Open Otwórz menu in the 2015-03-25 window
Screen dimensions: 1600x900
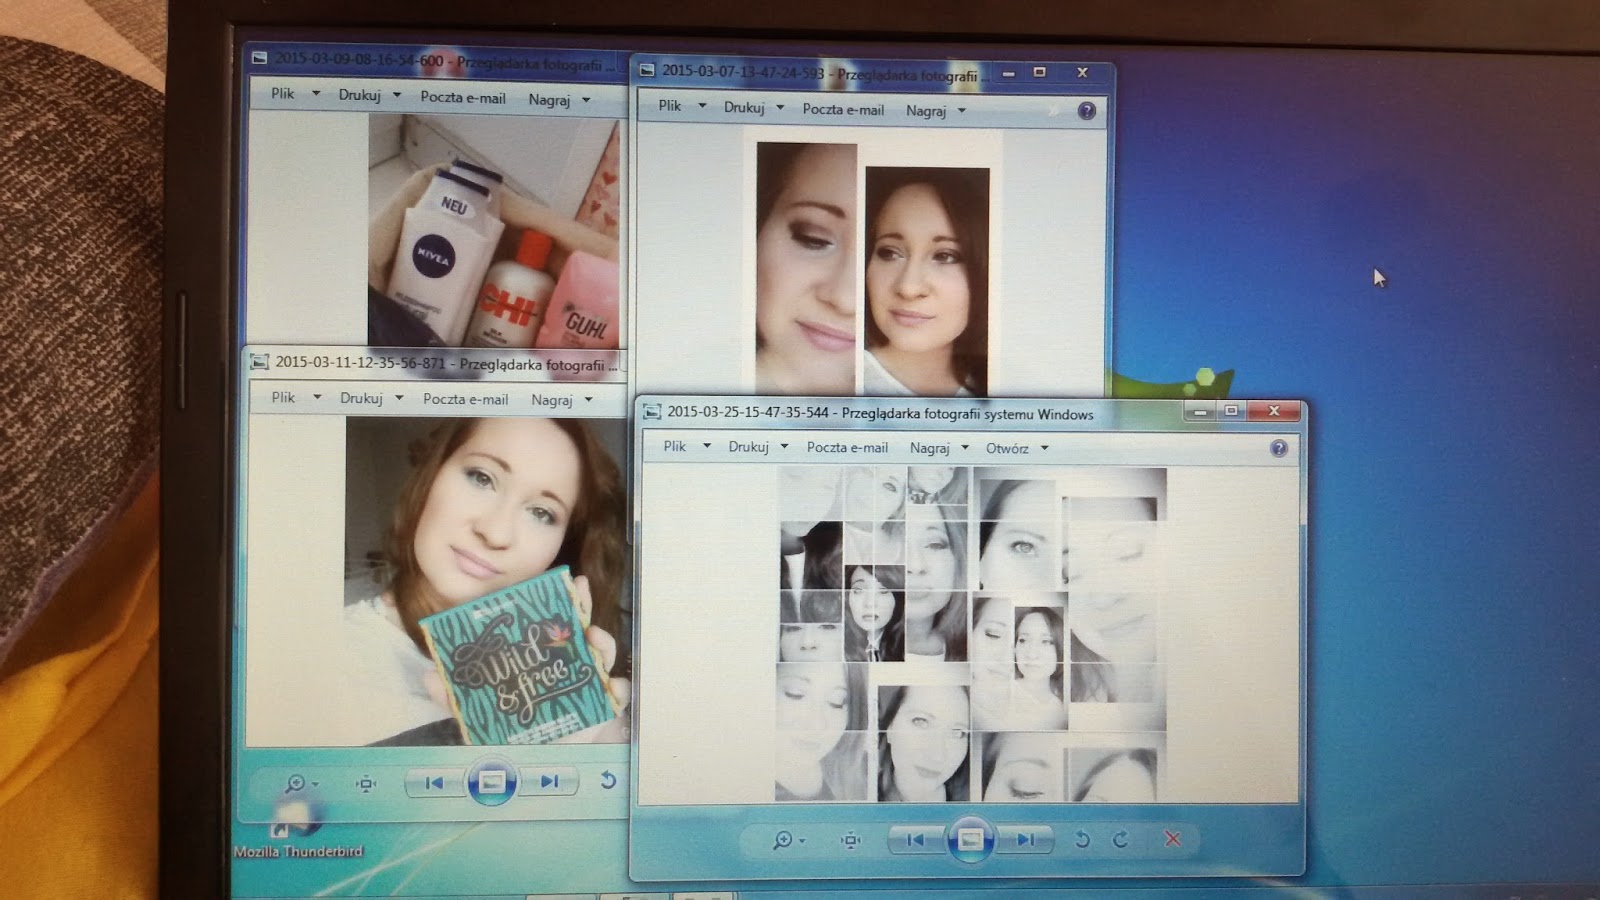1007,448
